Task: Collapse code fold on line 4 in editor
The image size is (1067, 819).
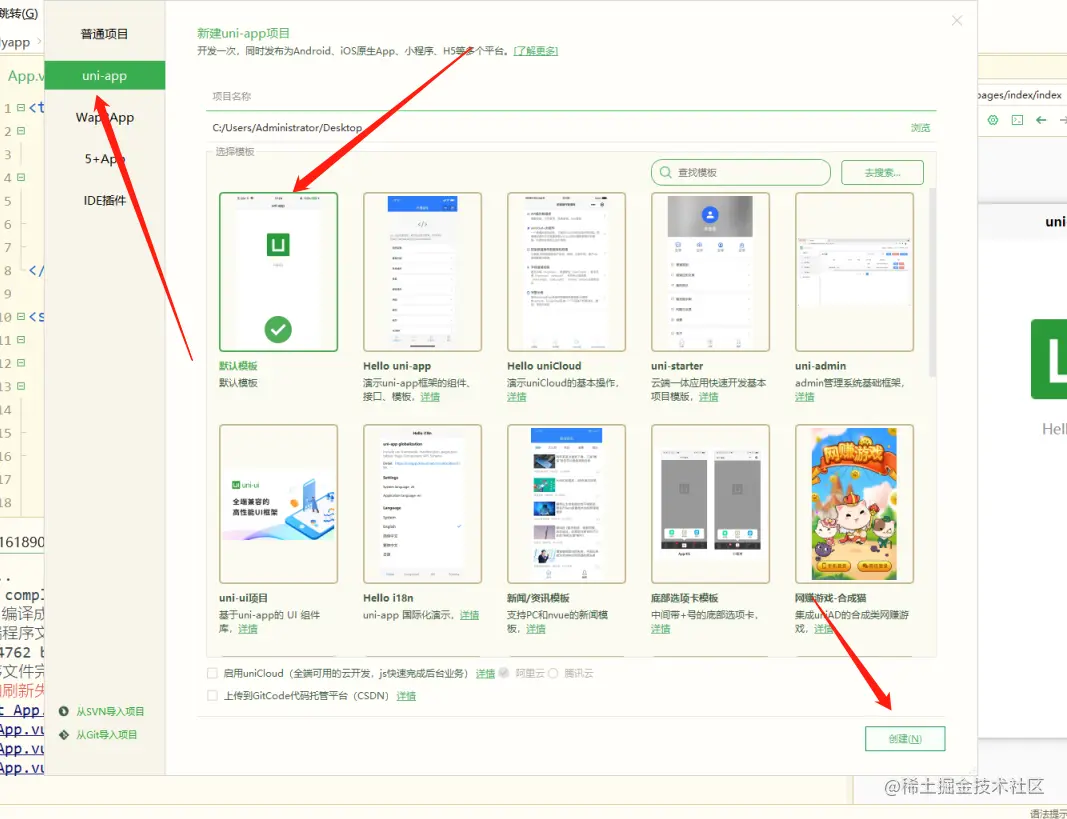Action: pos(21,178)
